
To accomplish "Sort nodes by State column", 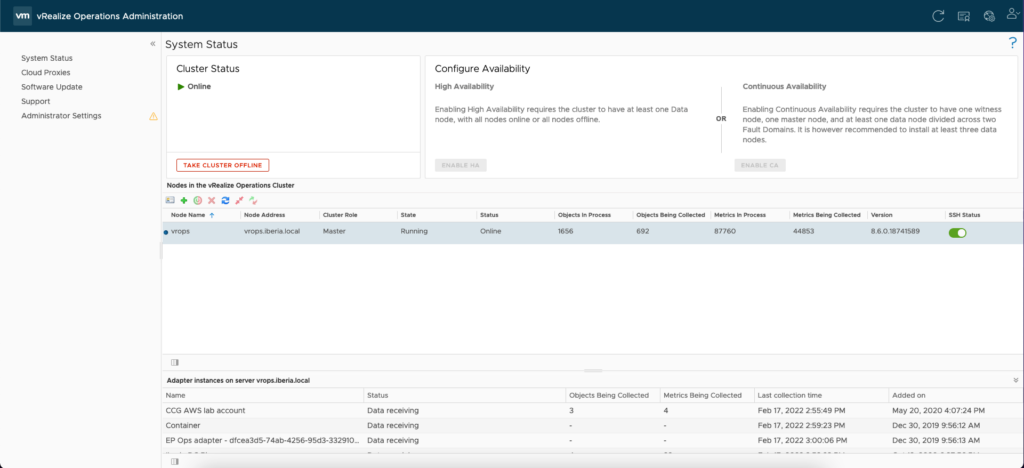I will [408, 215].
